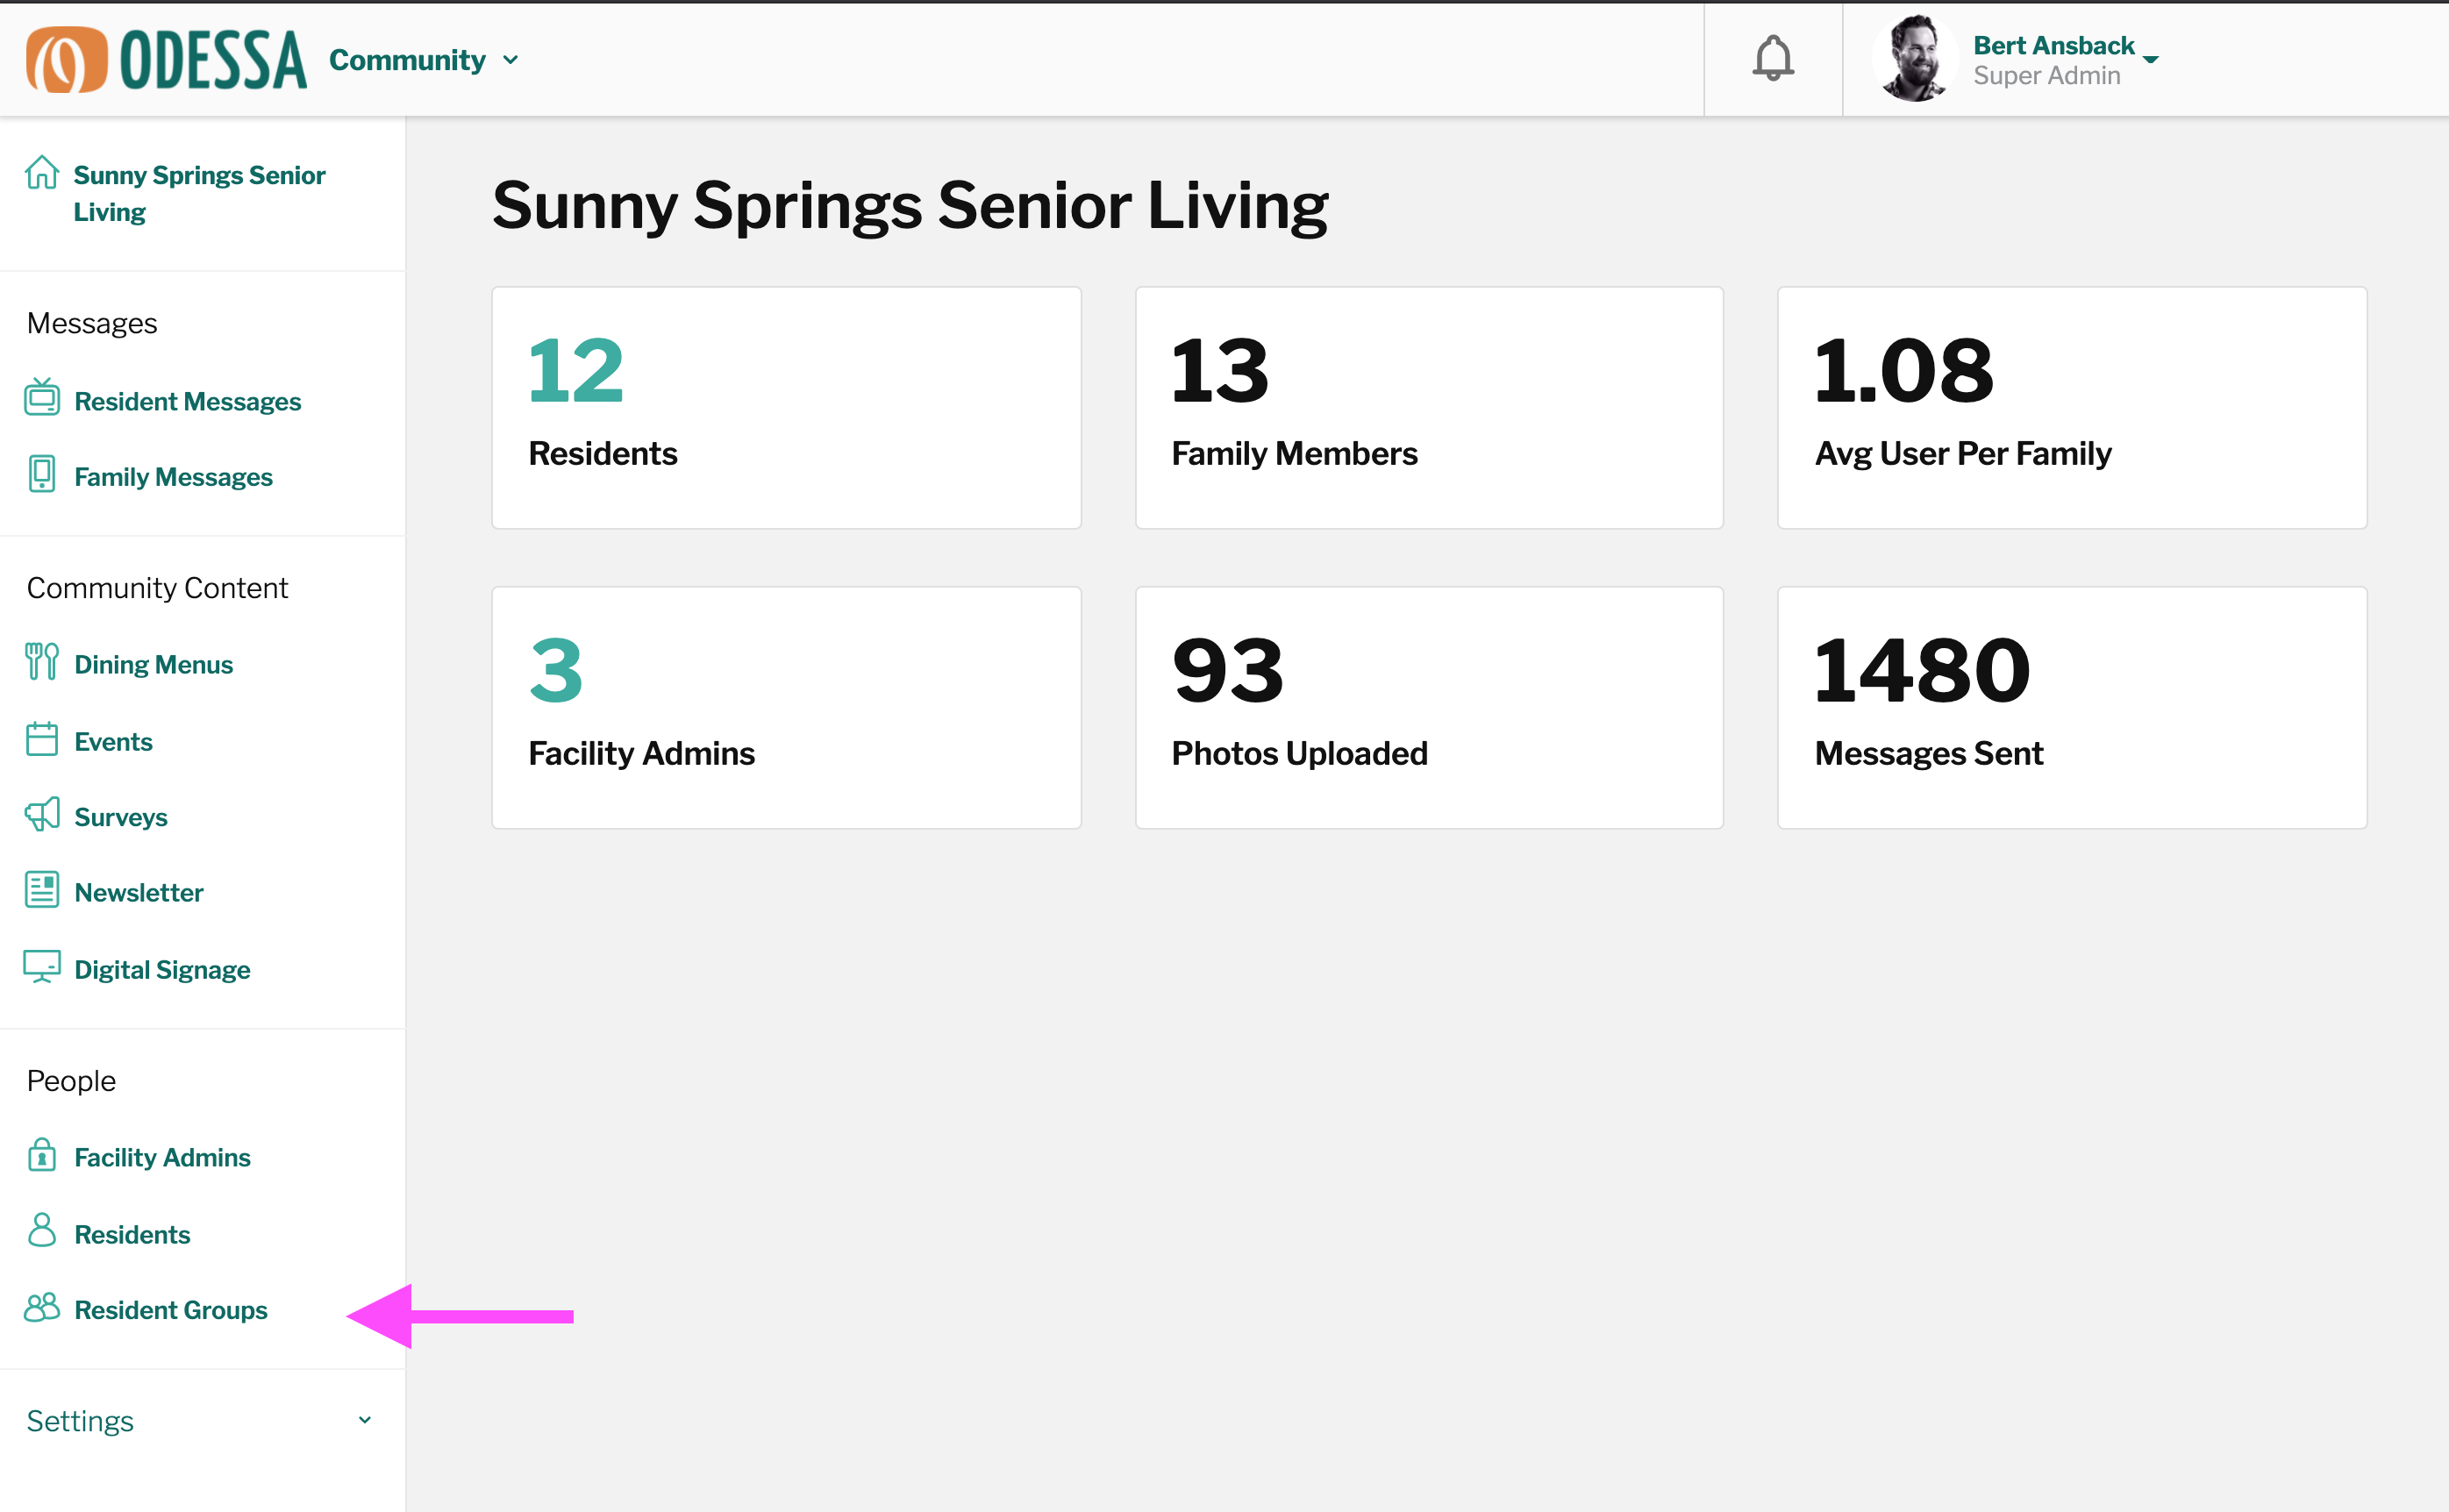Click the 1480 Messages Sent card
The height and width of the screenshot is (1512, 2449).
click(2072, 707)
